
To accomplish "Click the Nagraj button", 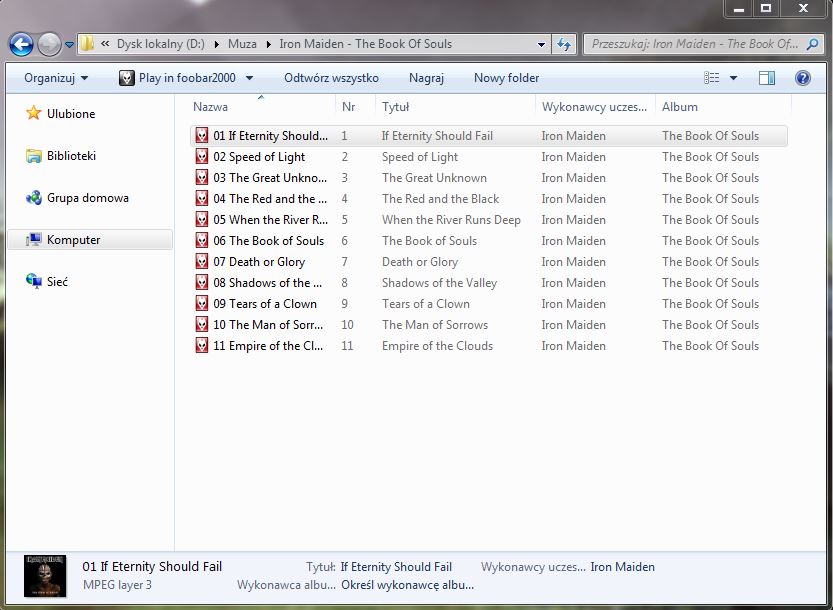I will click(426, 78).
